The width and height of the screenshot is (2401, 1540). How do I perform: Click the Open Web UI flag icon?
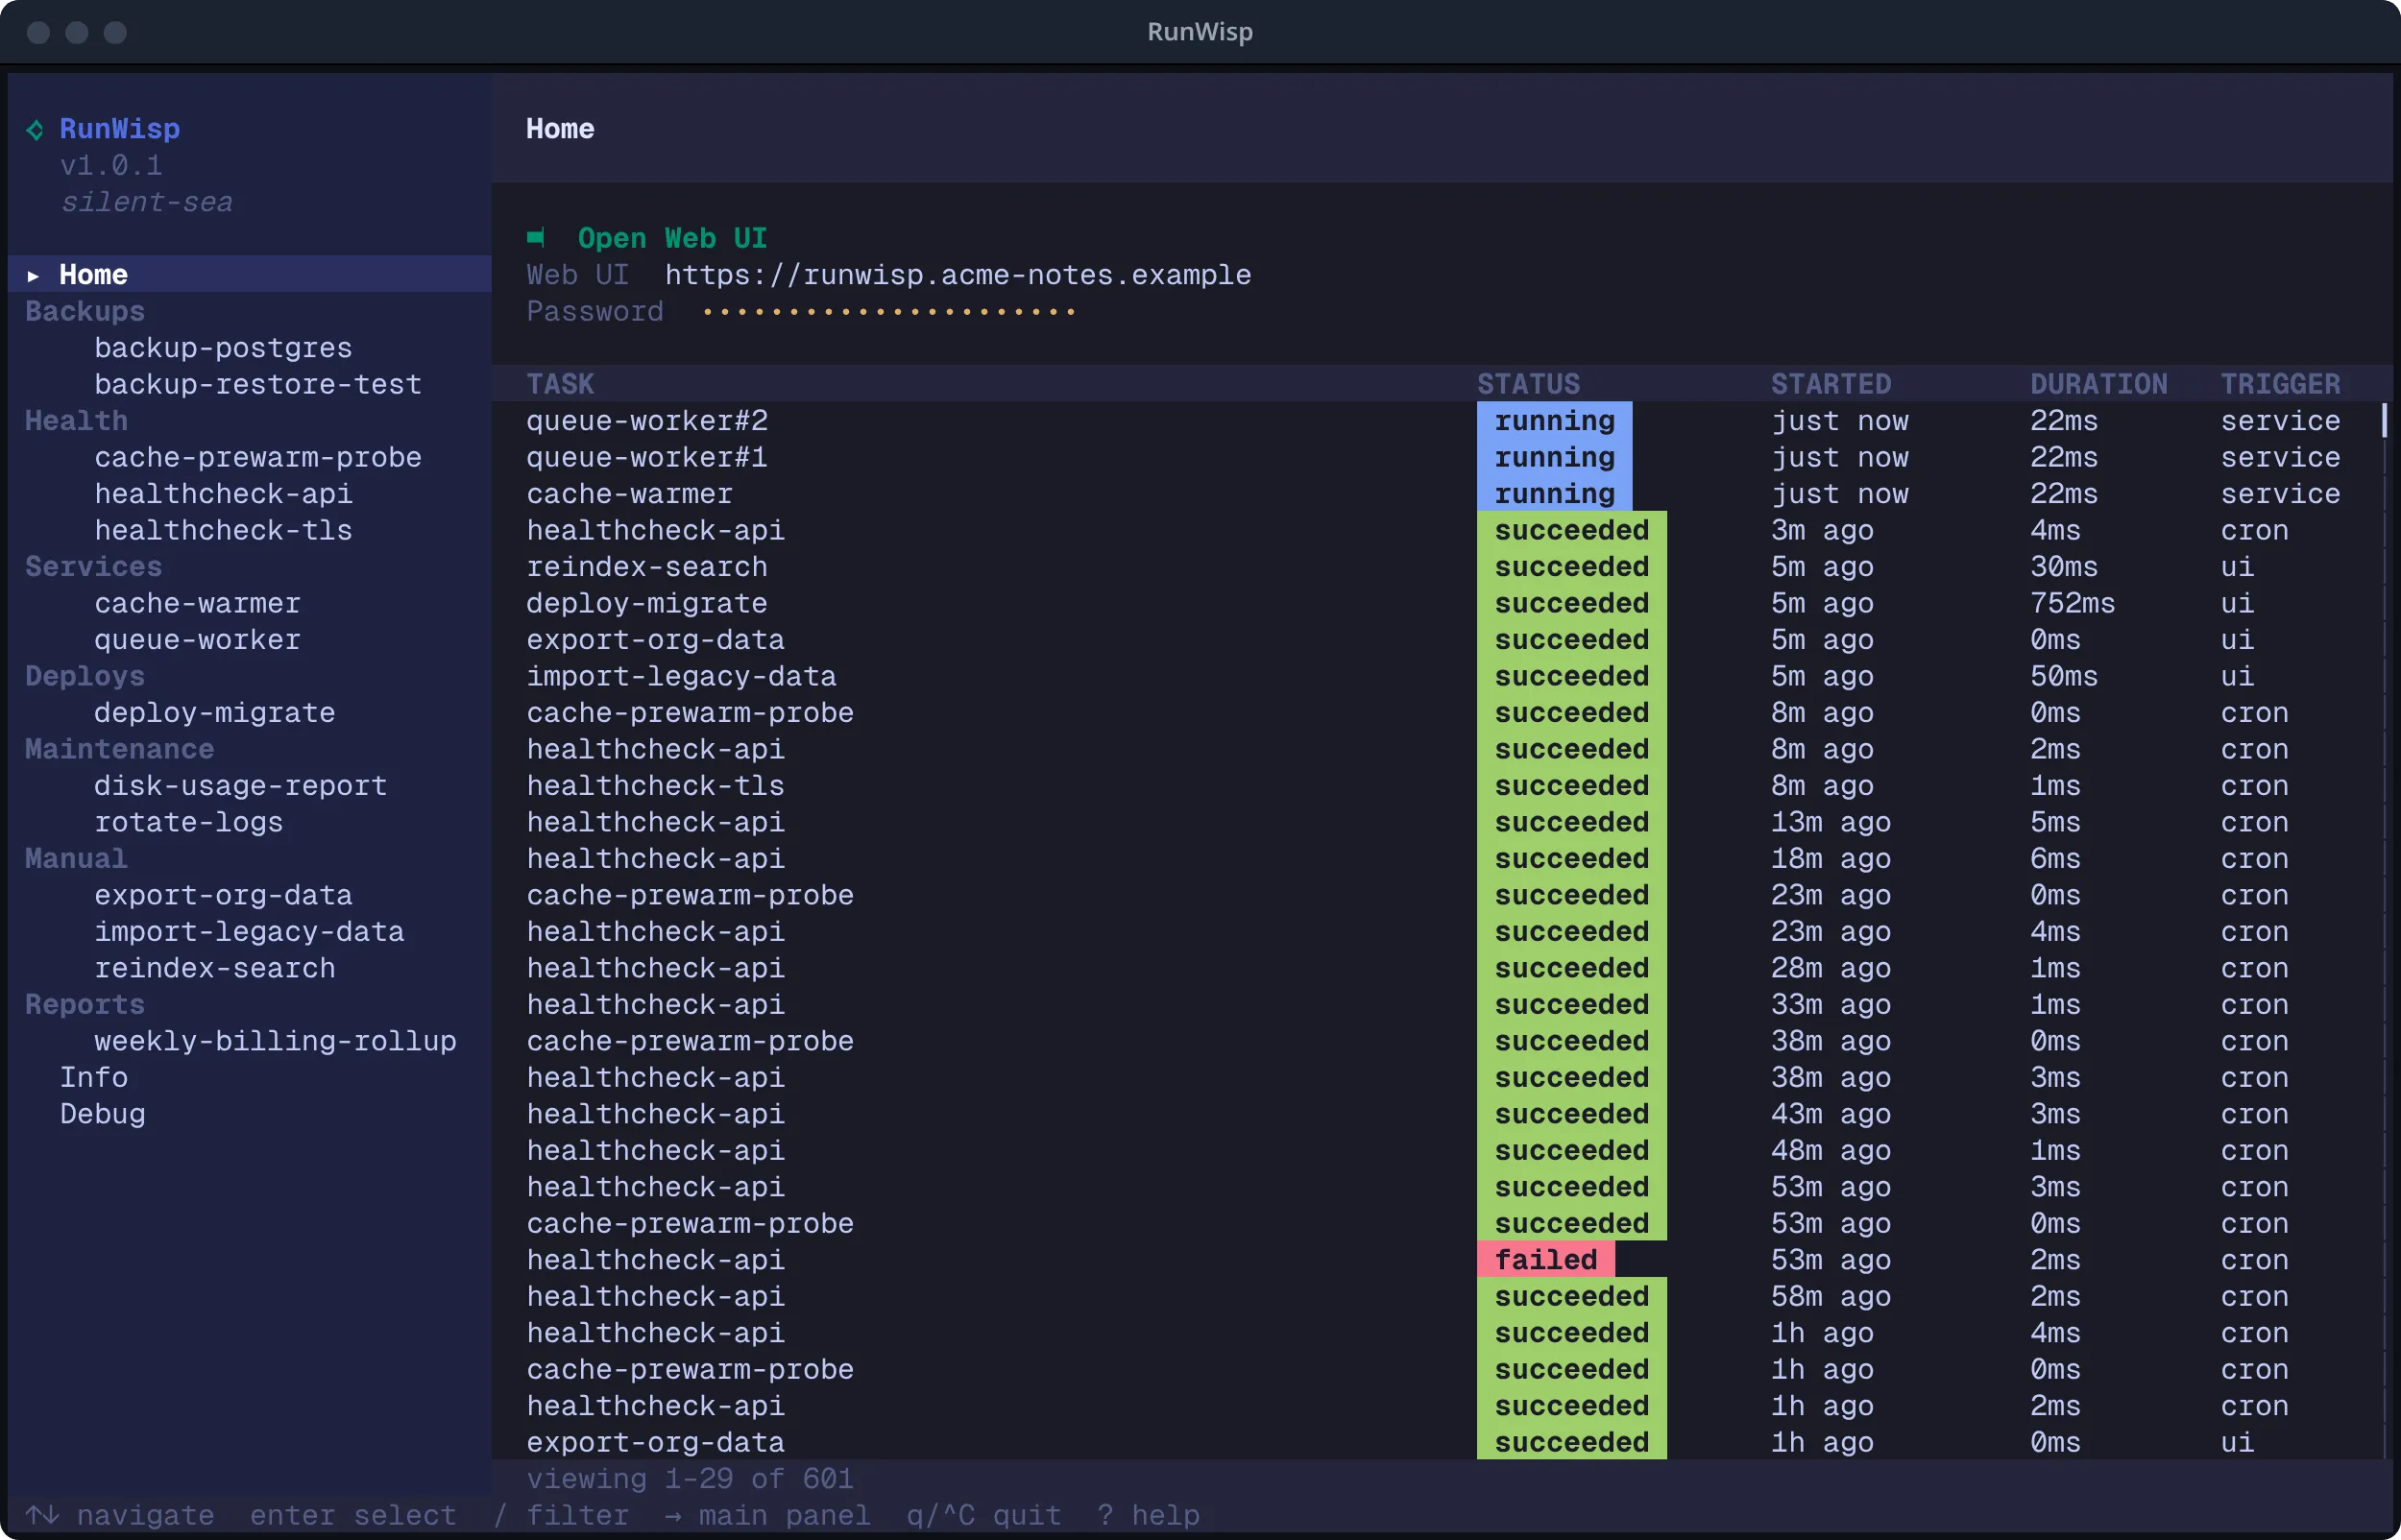pyautogui.click(x=536, y=238)
